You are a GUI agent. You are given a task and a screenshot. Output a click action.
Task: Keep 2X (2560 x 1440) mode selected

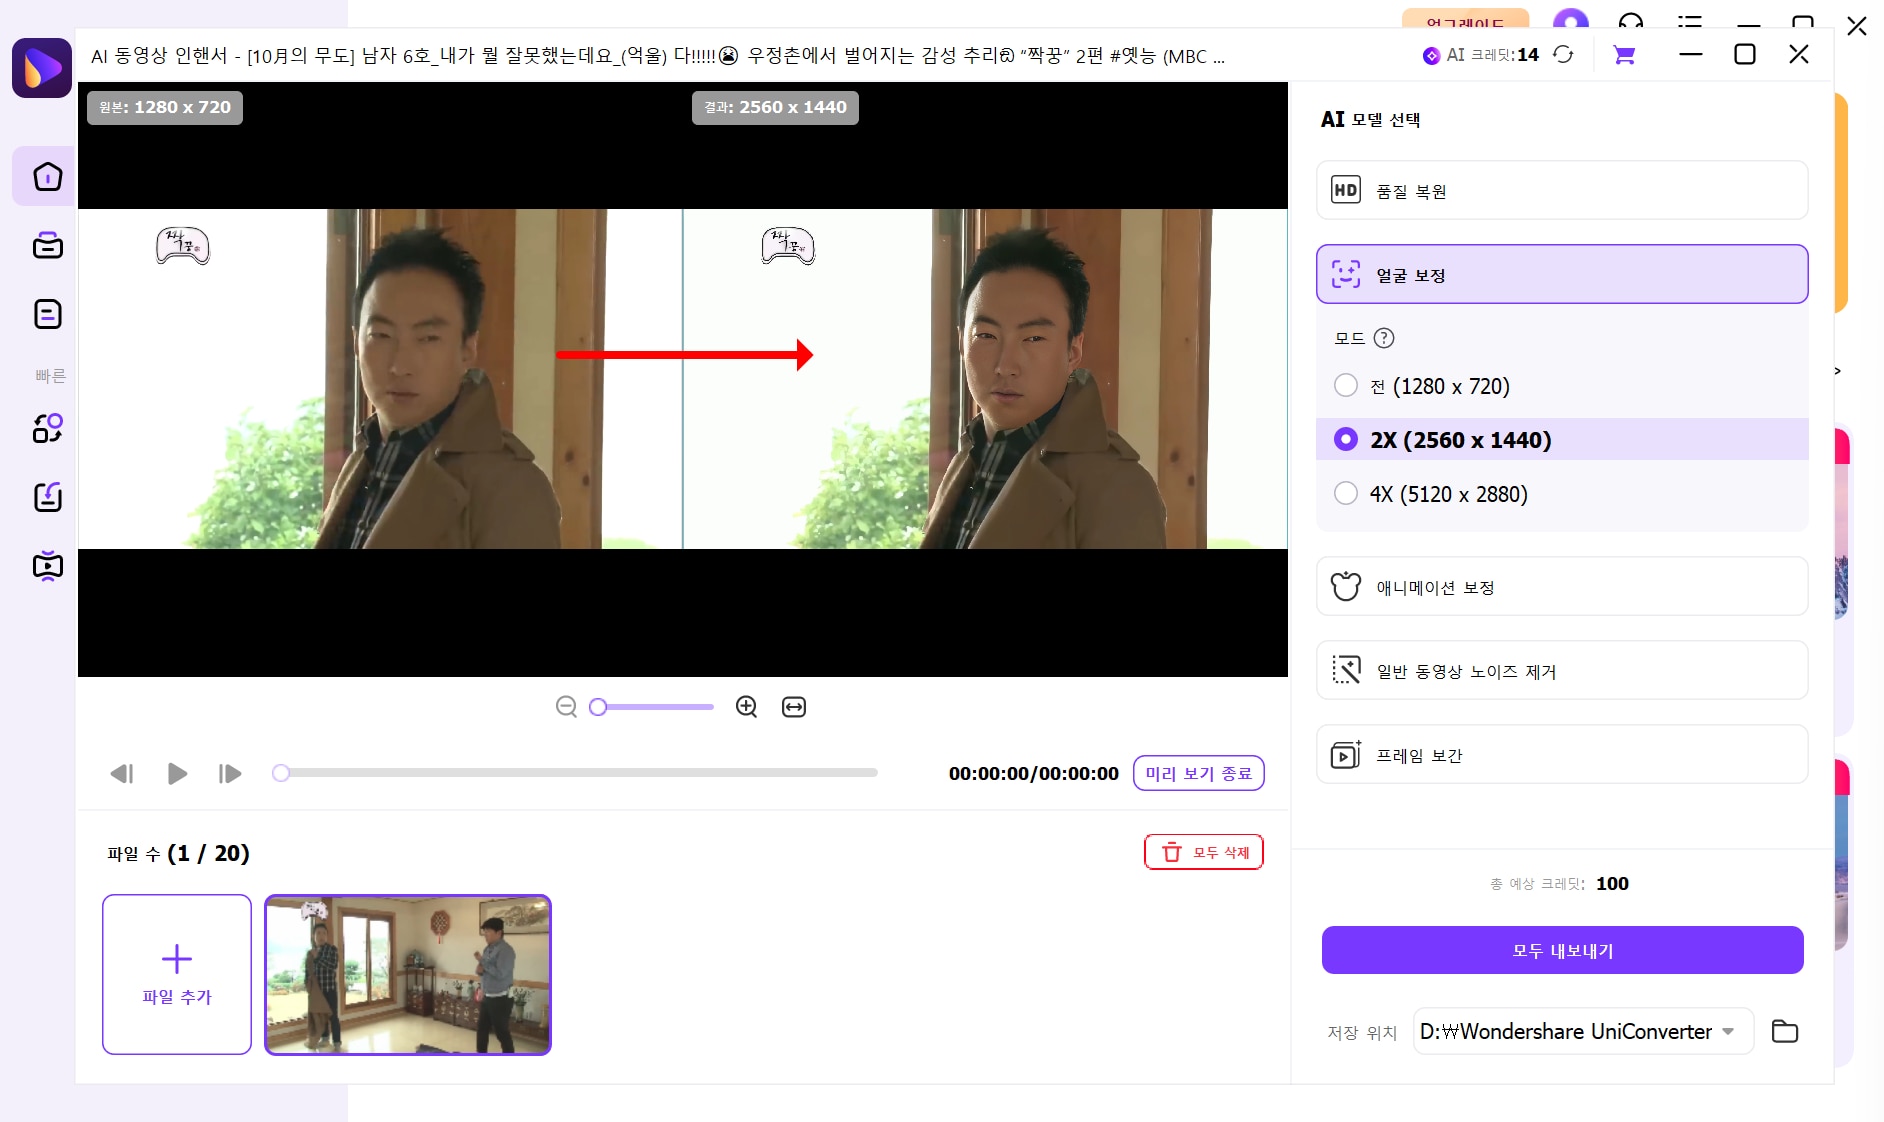(x=1345, y=439)
